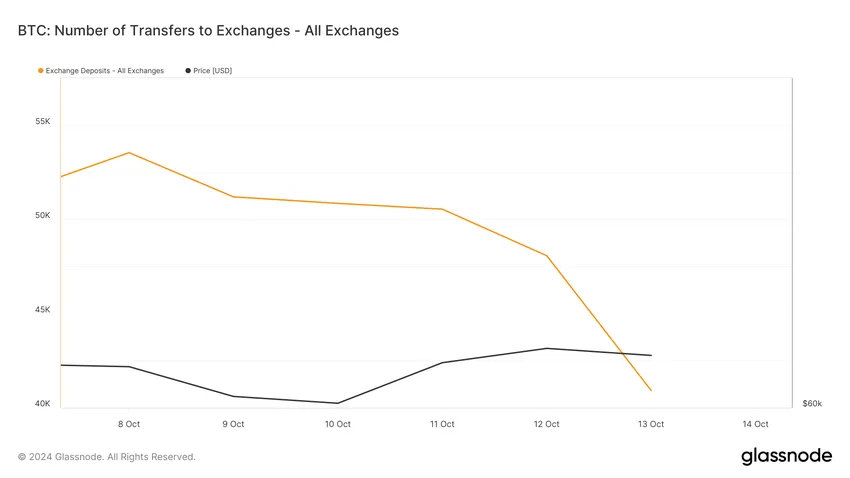
Task: Click the orange line peak at 8 Oct
Action: pos(129,153)
